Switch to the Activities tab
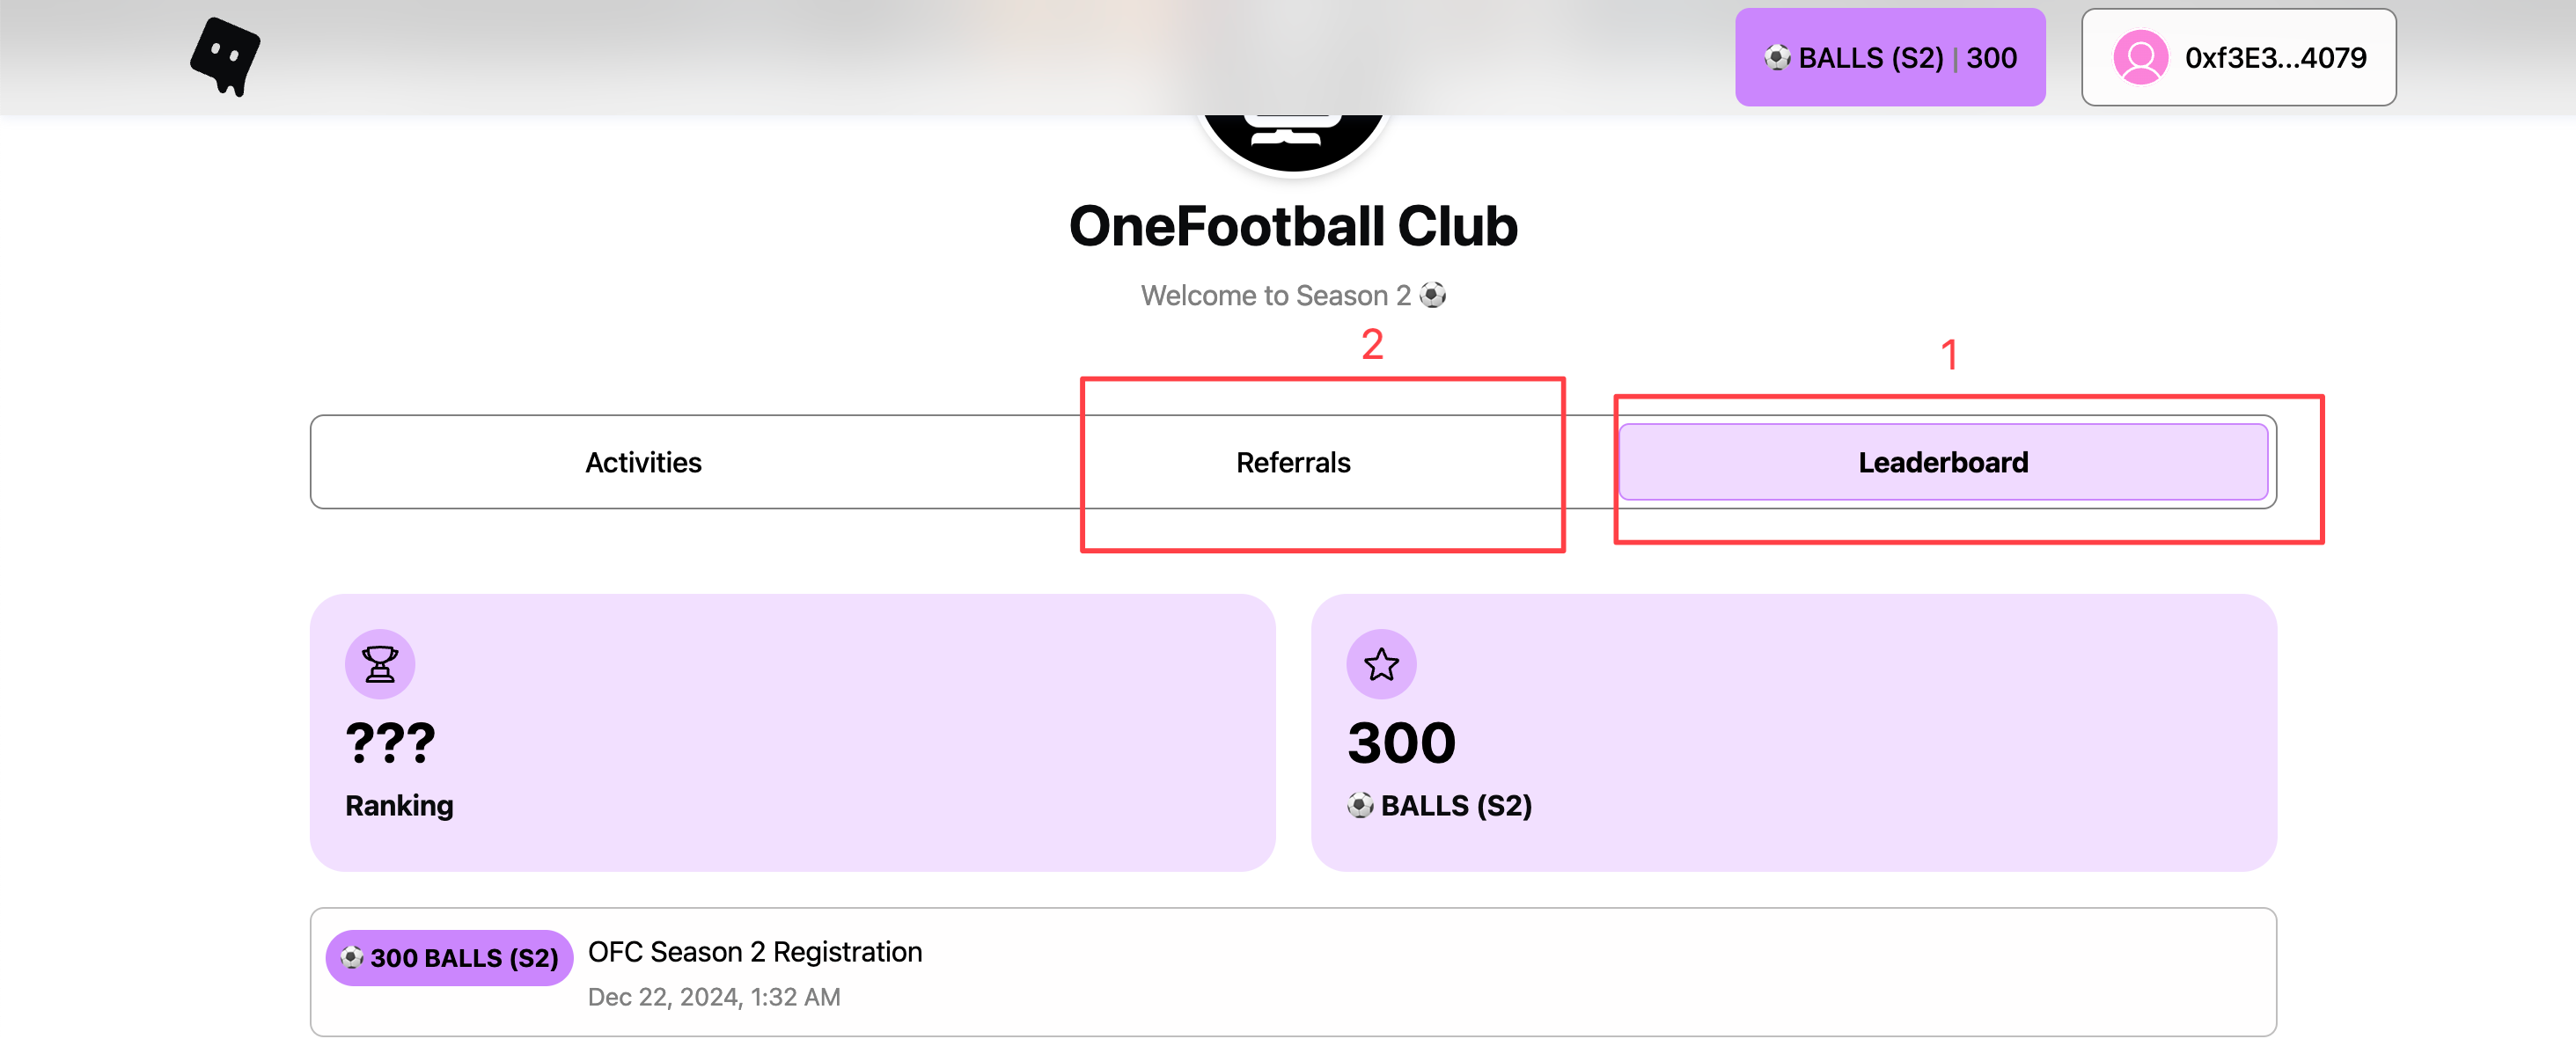This screenshot has height=1039, width=2576. (x=643, y=462)
